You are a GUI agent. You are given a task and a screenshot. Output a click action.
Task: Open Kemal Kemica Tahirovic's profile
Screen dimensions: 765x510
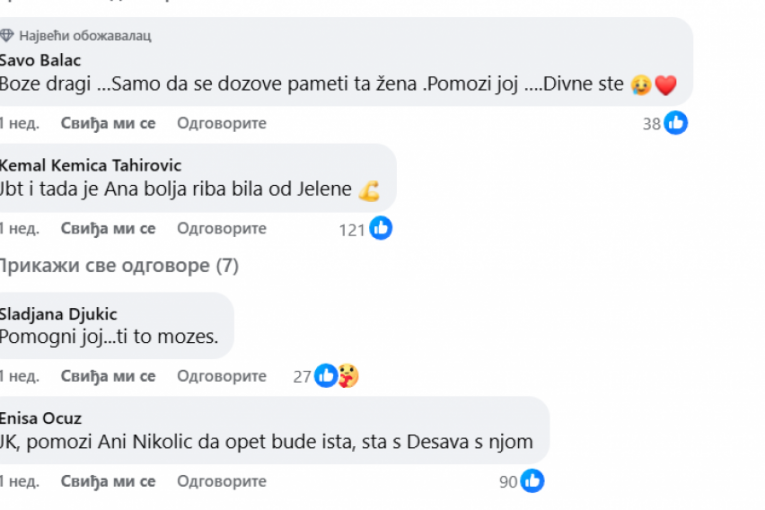90,165
